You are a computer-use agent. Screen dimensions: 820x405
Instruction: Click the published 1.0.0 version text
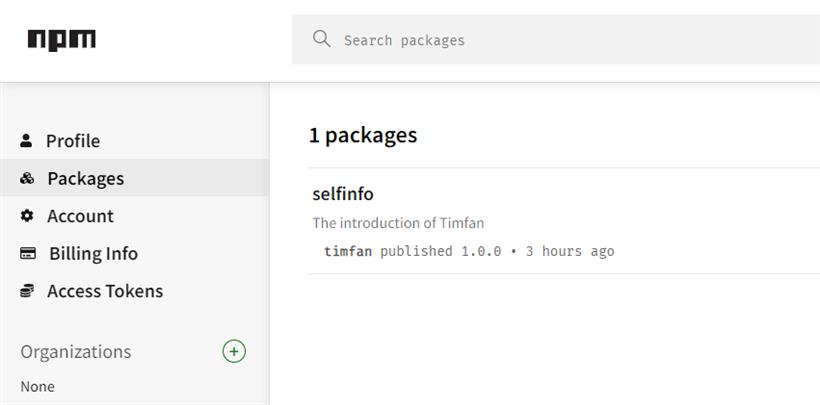coord(441,251)
